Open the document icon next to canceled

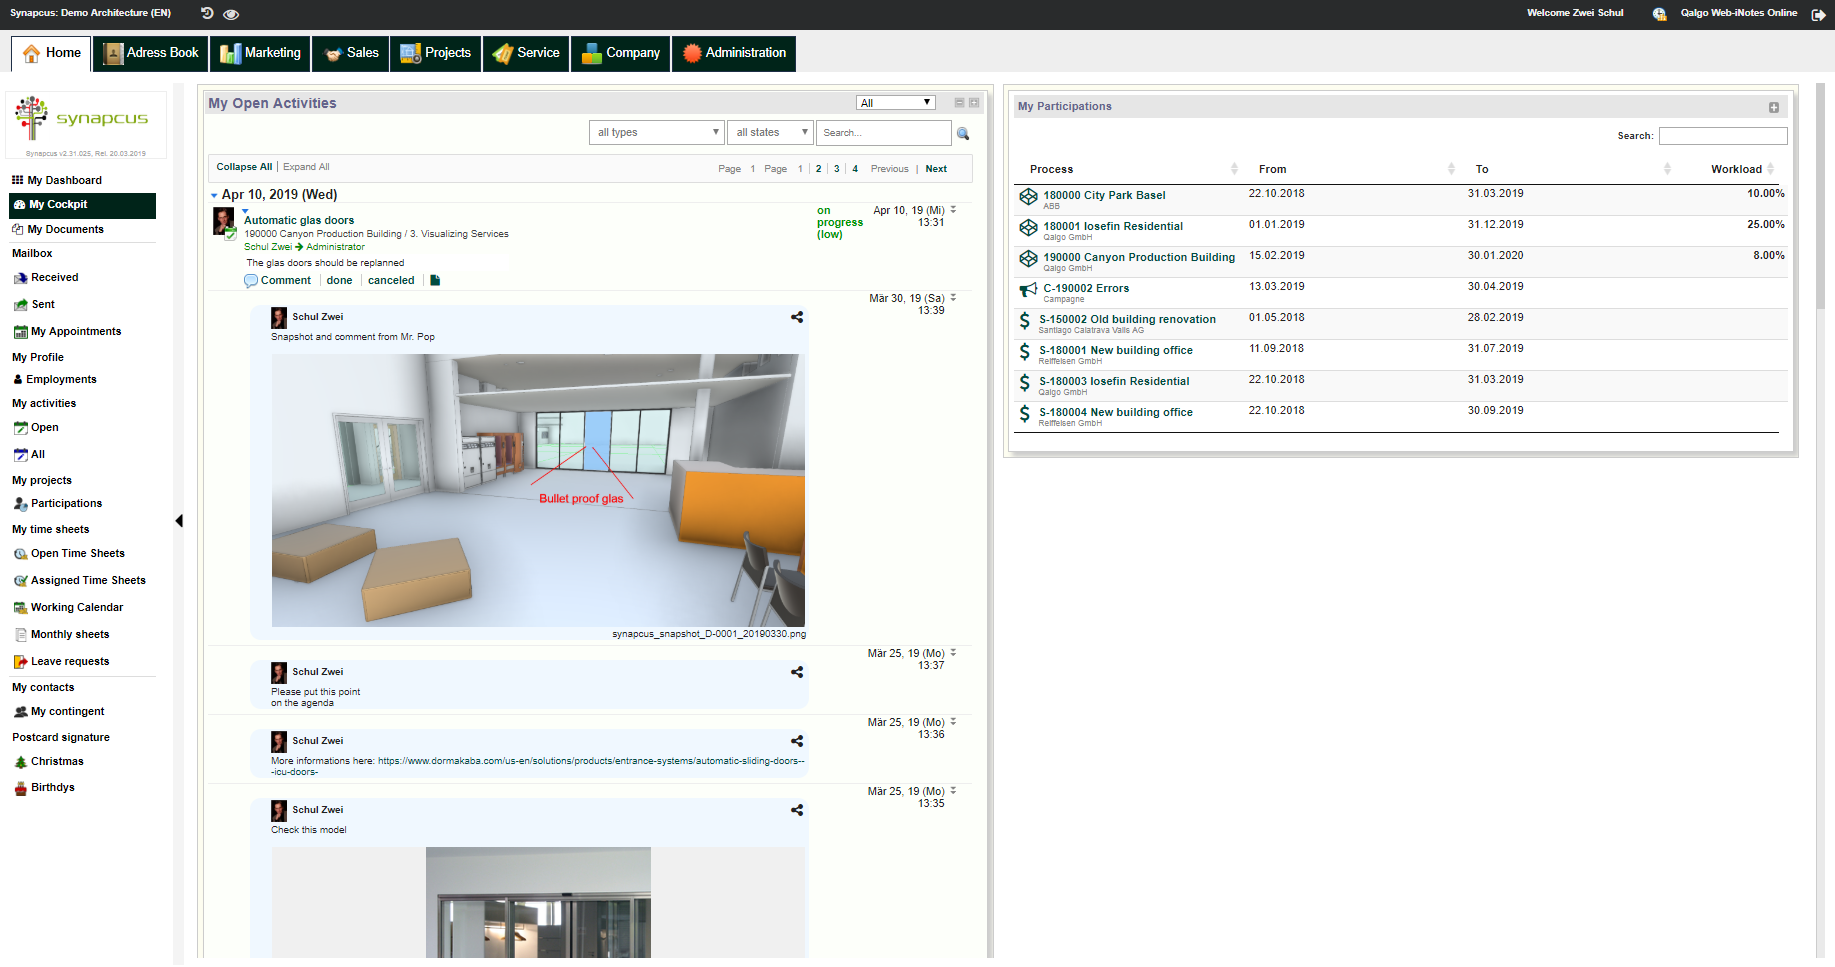tap(435, 280)
